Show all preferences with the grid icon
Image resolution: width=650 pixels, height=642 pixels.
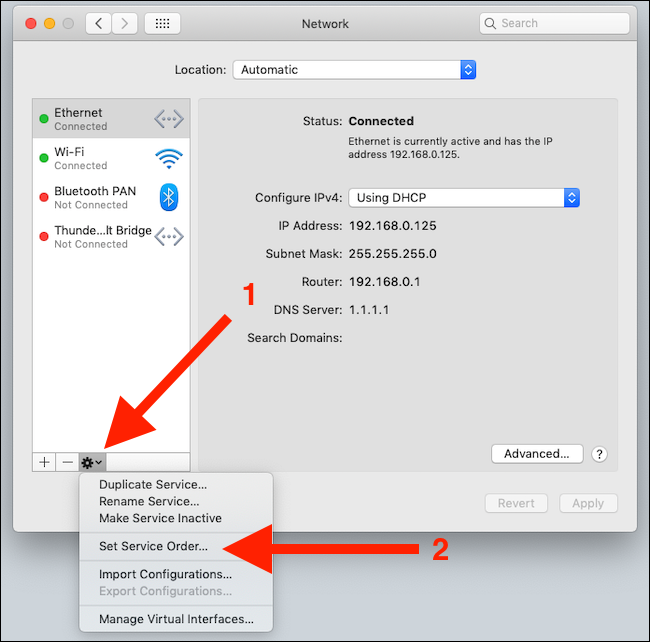[162, 24]
